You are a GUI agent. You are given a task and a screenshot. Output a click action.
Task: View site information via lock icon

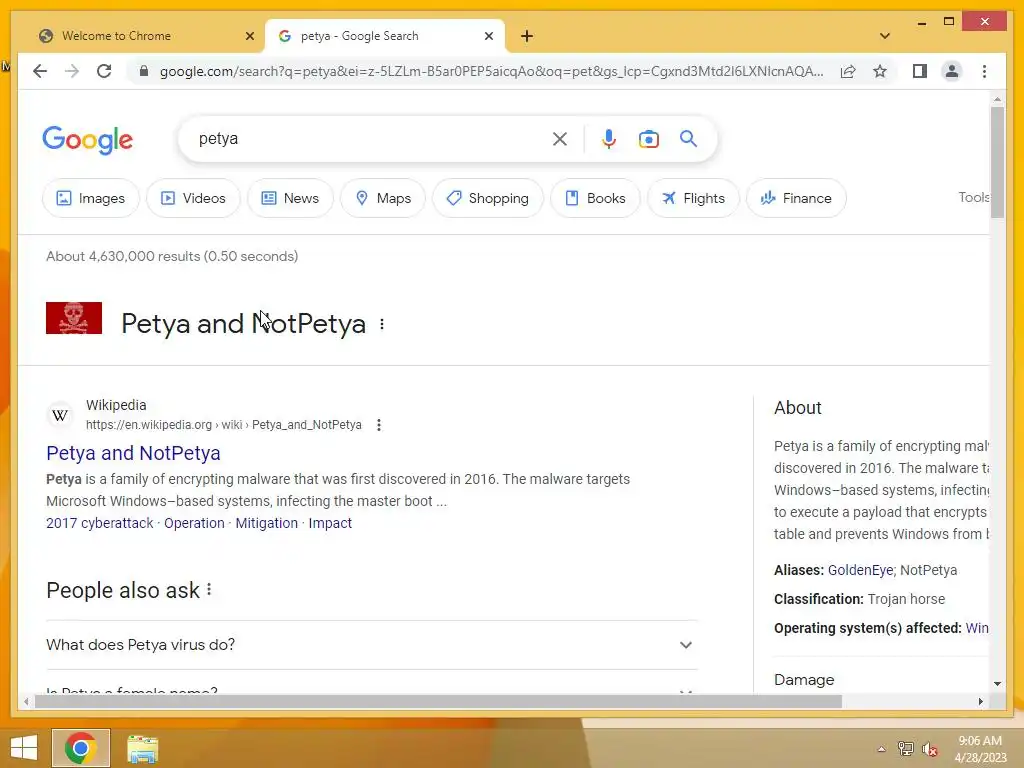pyautogui.click(x=144, y=71)
